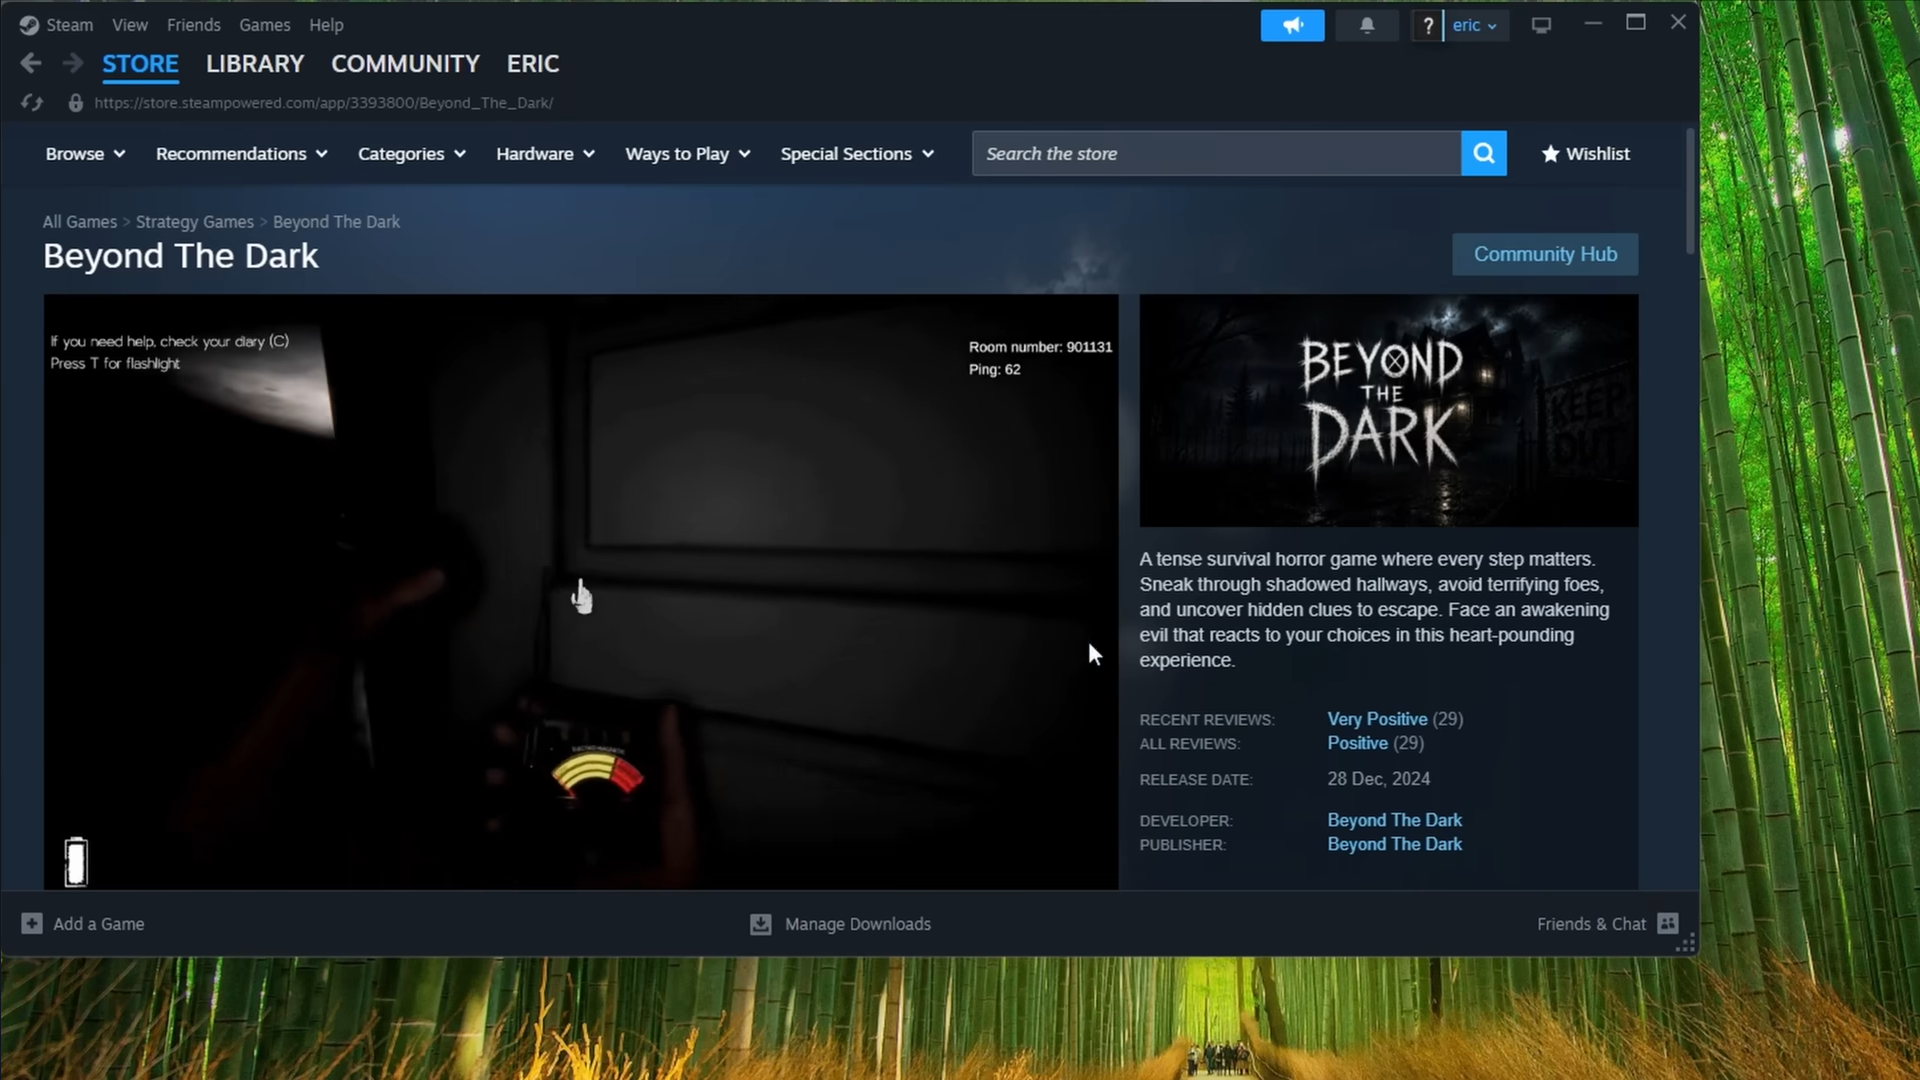Click the Beyond The Dark page title
The image size is (1920, 1080).
click(180, 256)
